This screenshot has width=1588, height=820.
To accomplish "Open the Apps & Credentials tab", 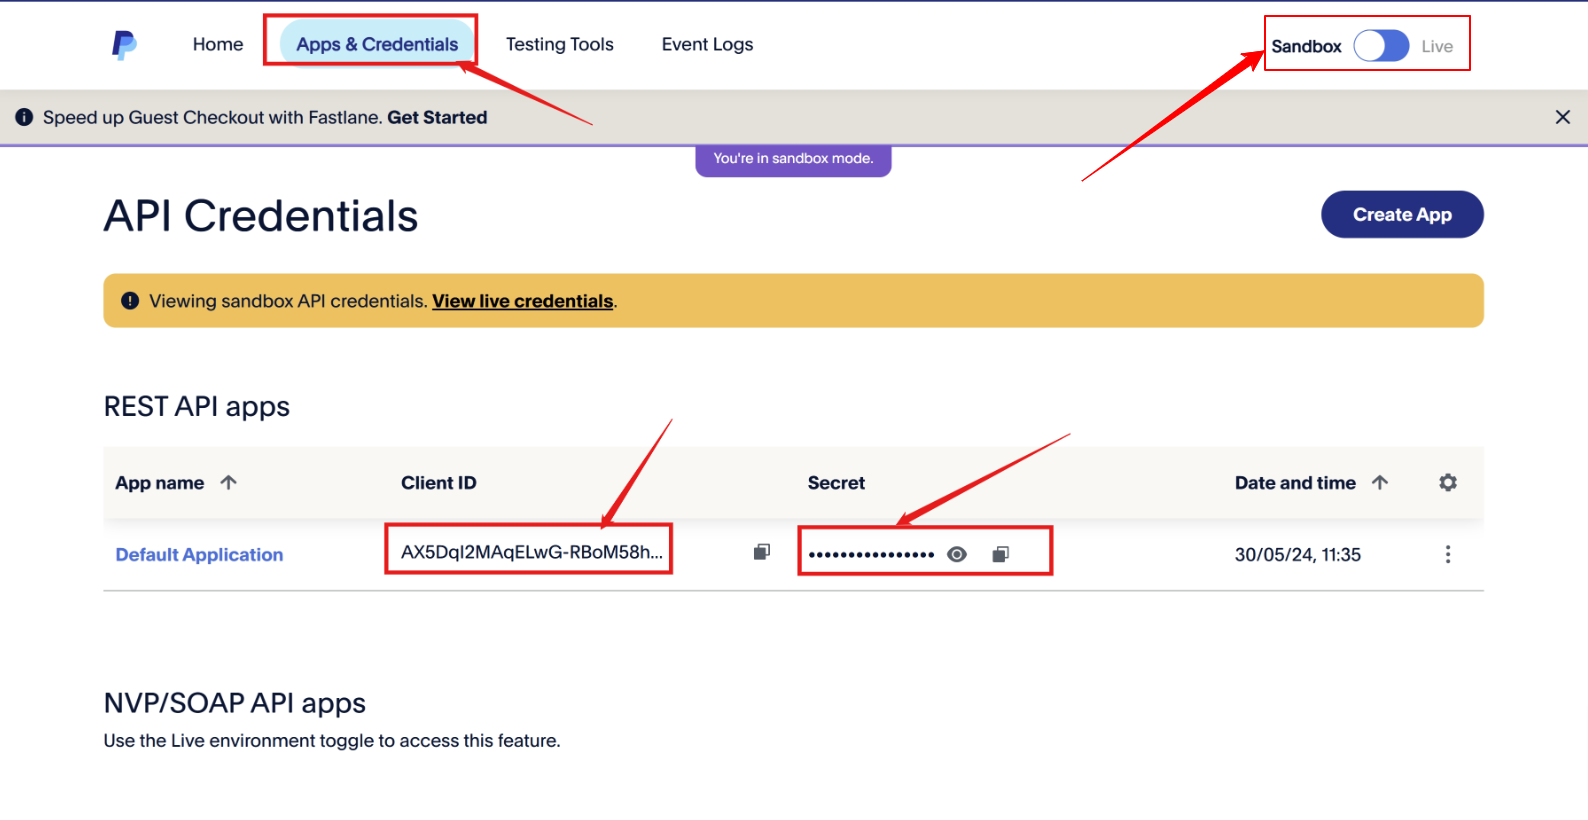I will [x=377, y=44].
